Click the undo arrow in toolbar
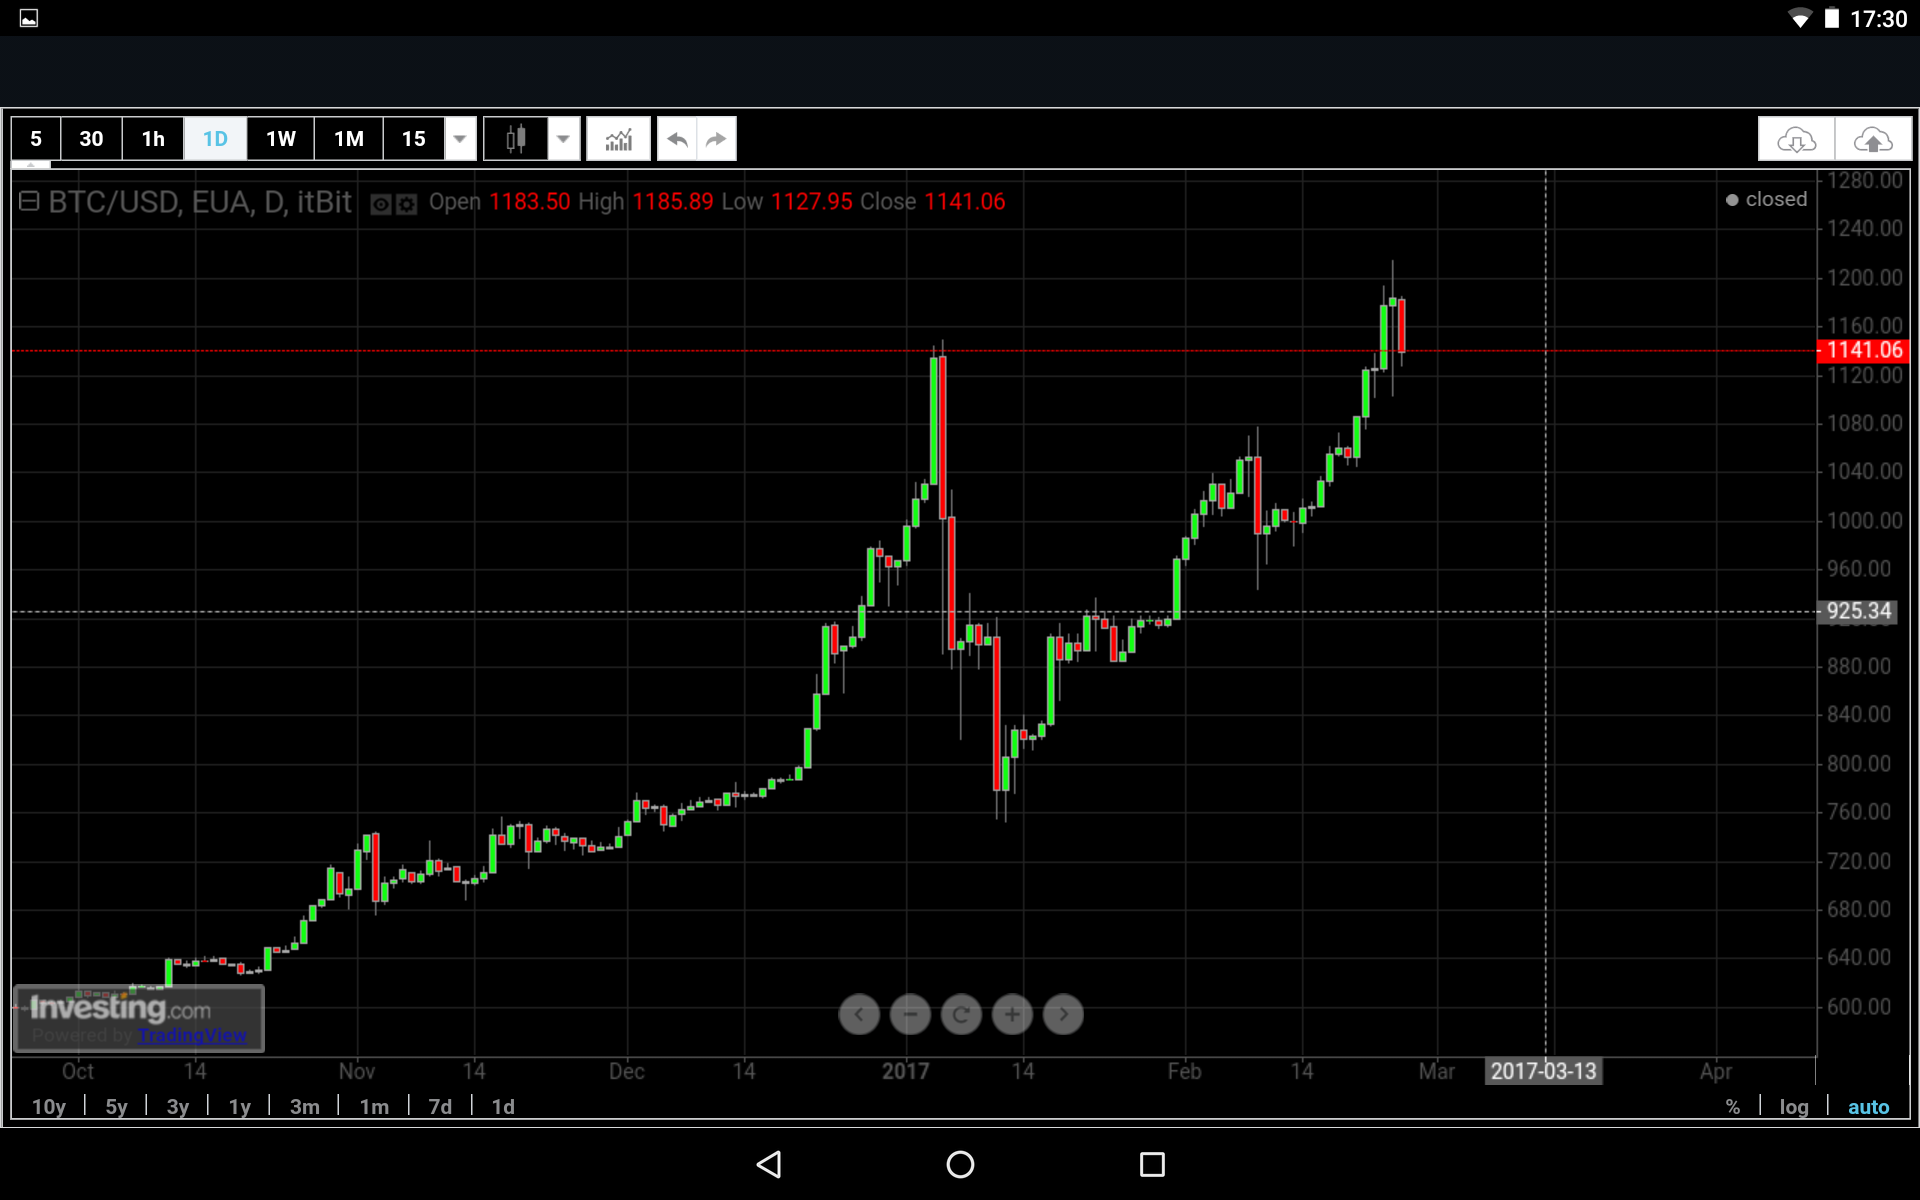The width and height of the screenshot is (1920, 1200). 677,139
